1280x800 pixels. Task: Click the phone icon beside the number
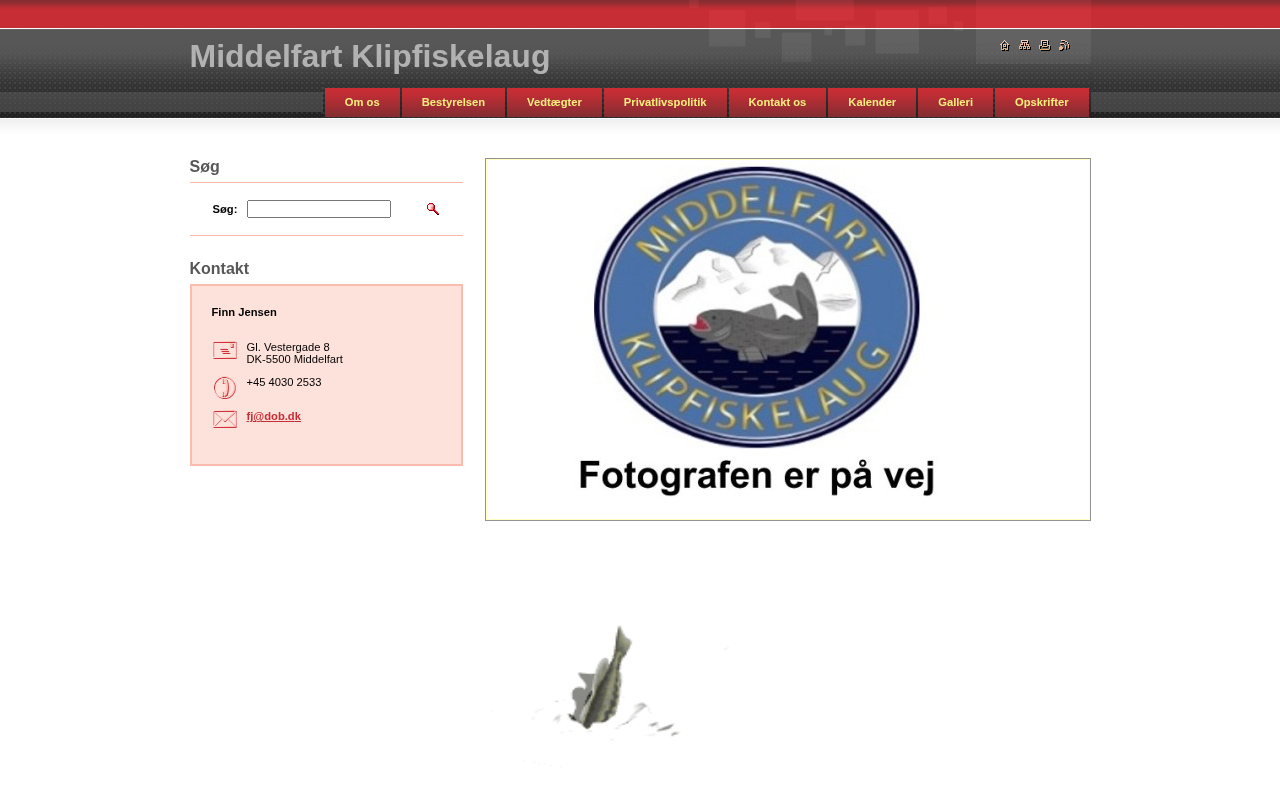pyautogui.click(x=225, y=388)
